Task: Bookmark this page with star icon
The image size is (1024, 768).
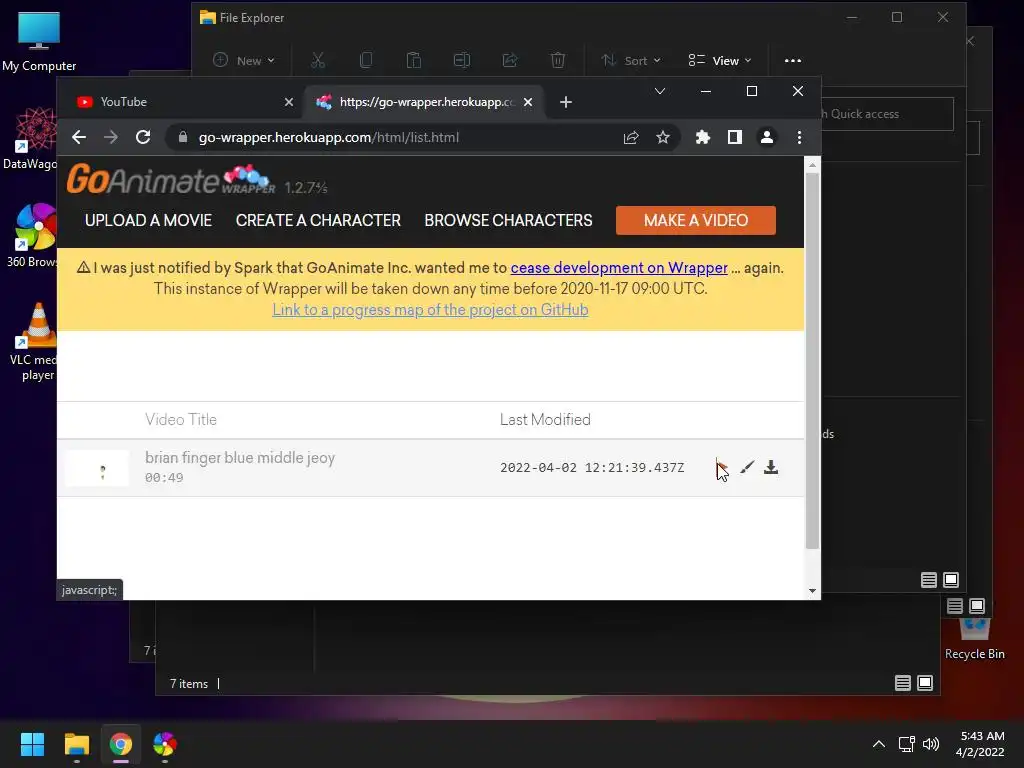Action: pyautogui.click(x=663, y=137)
